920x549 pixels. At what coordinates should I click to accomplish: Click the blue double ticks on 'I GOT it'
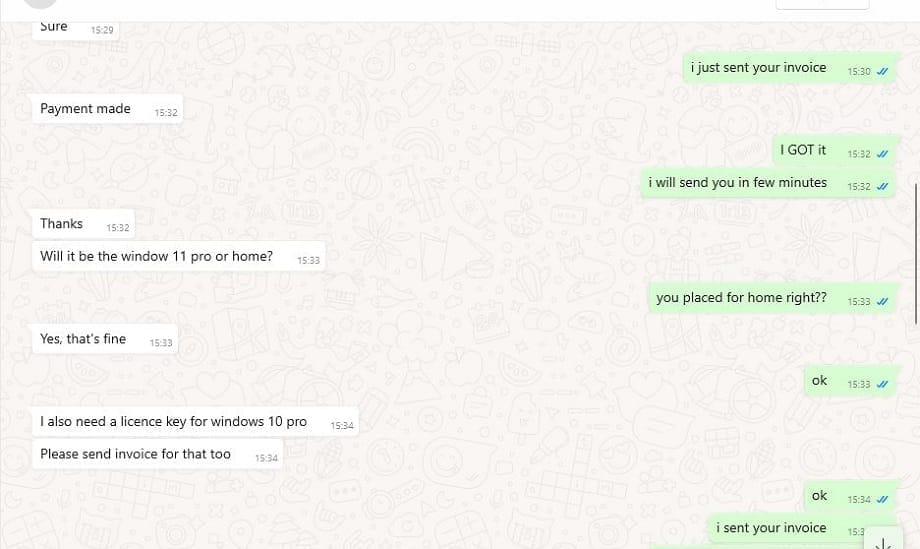(x=882, y=154)
